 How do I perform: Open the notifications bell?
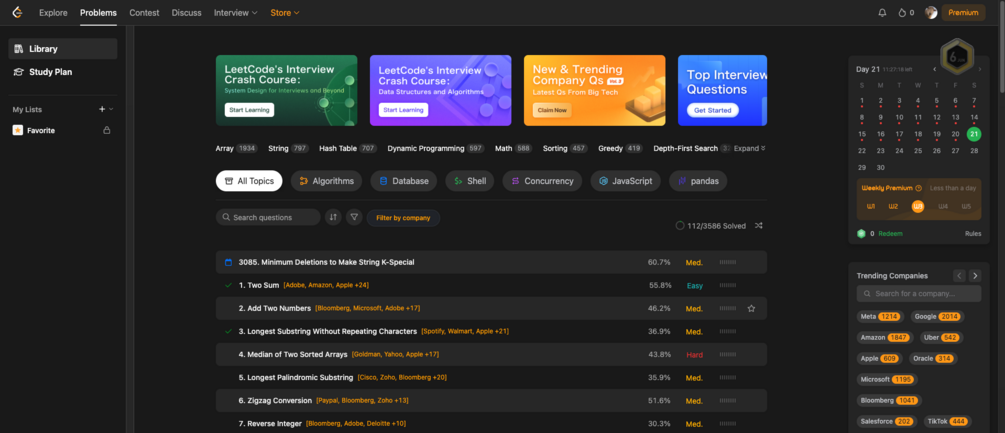(x=883, y=13)
